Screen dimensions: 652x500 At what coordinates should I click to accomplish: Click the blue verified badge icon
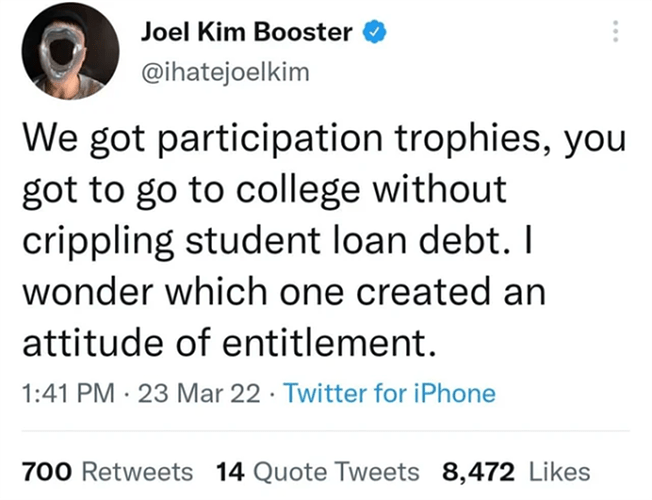tap(375, 32)
